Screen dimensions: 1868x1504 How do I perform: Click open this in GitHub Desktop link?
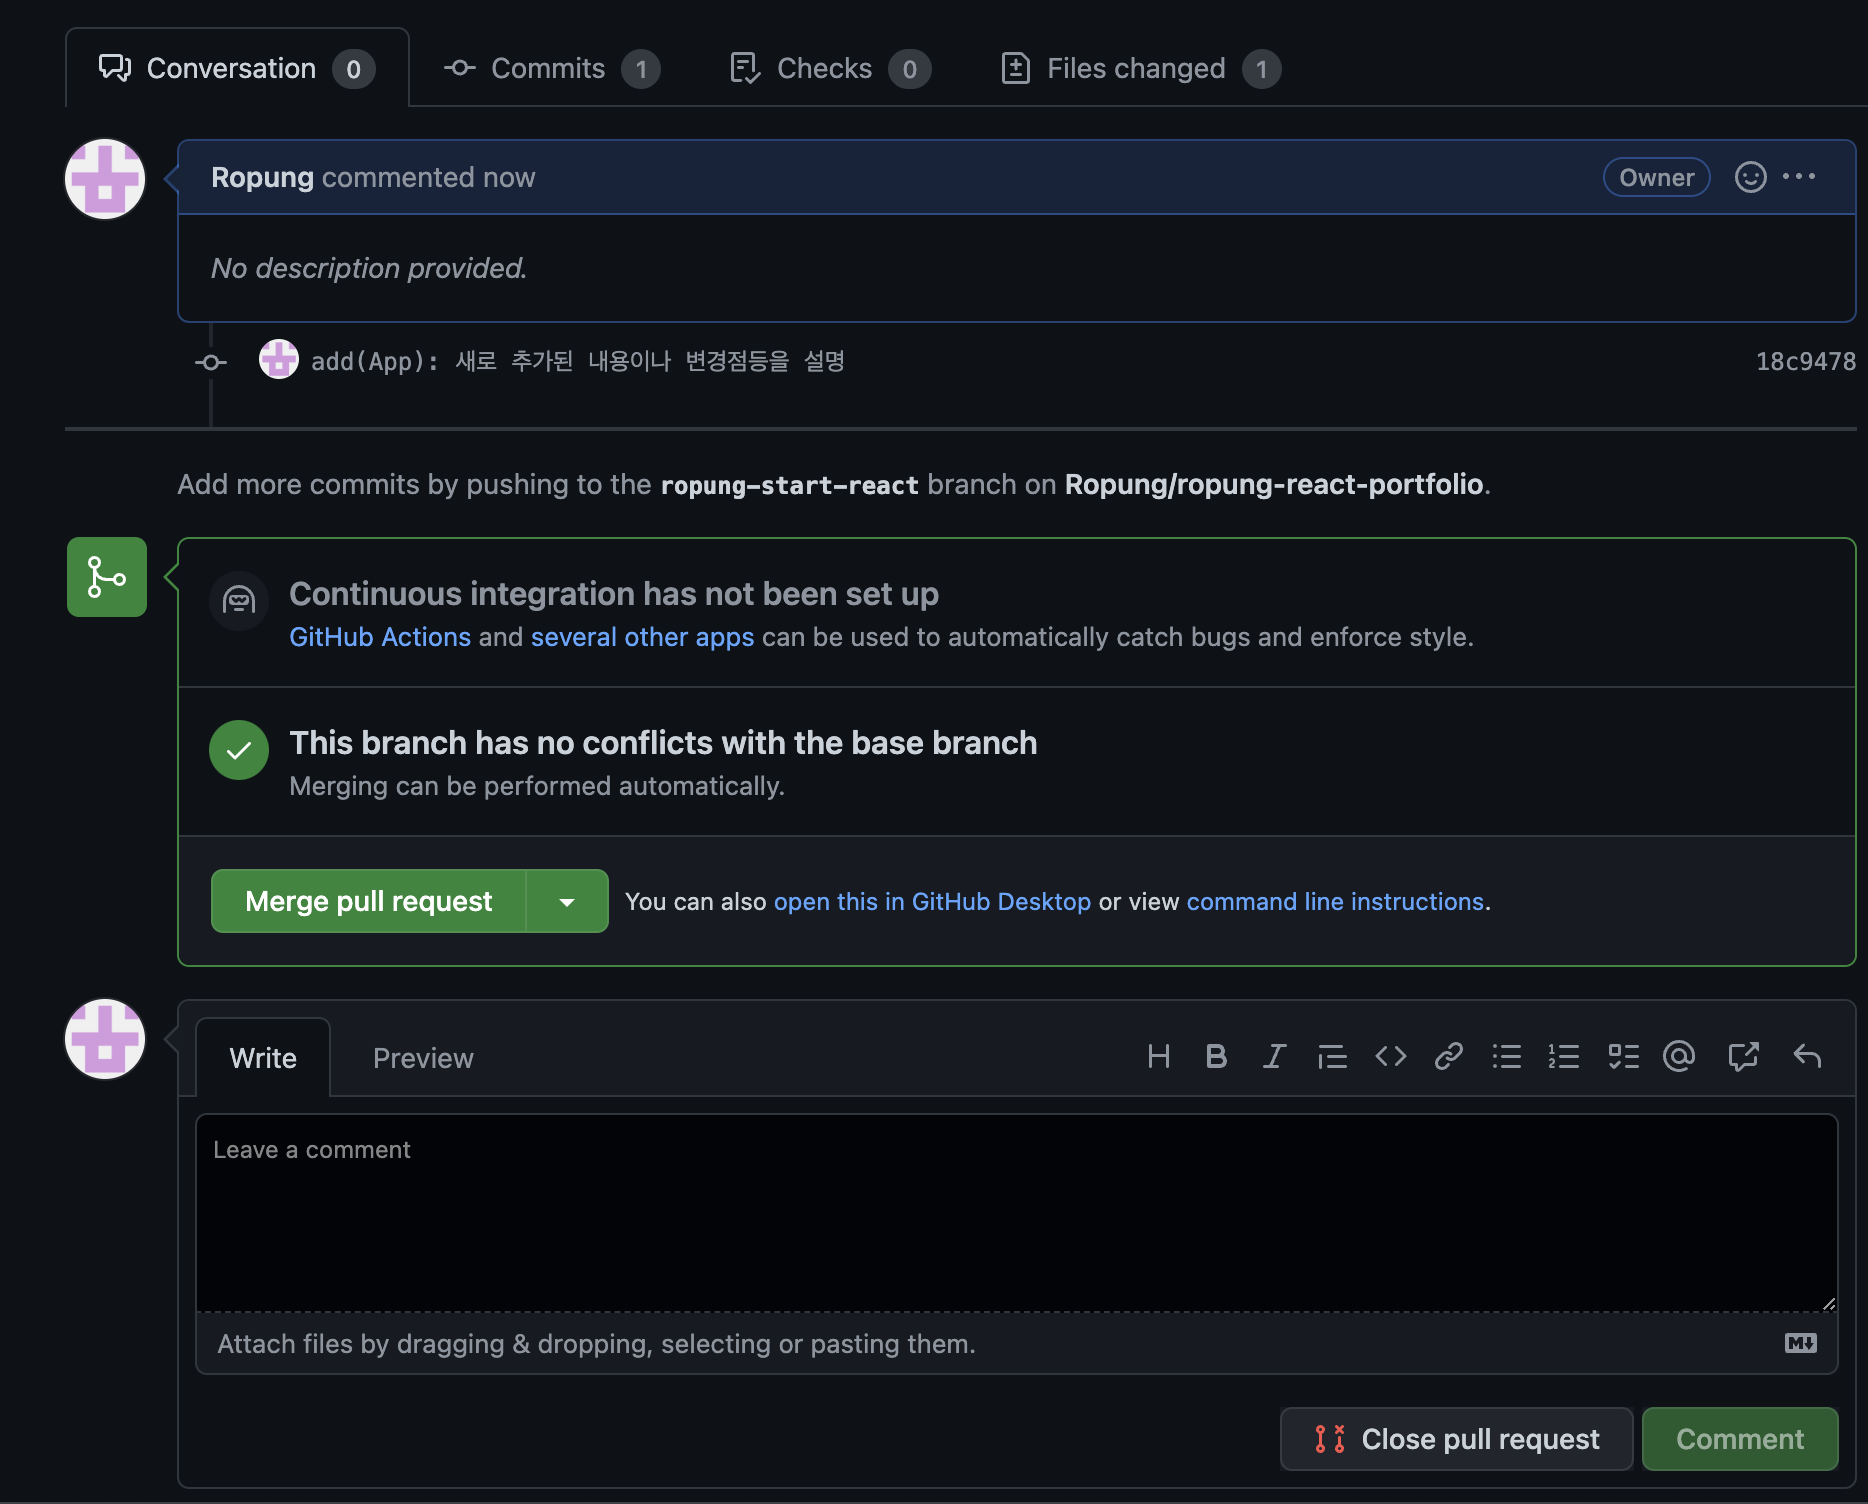[932, 901]
